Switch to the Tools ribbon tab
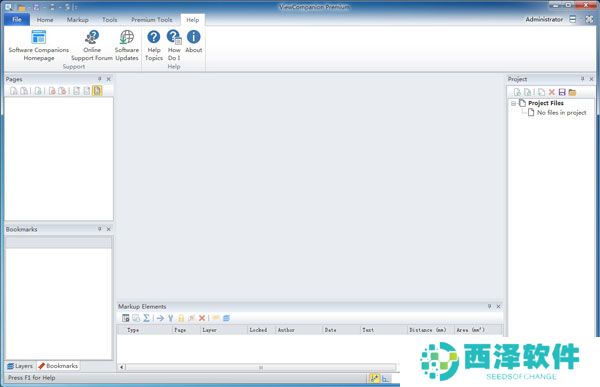600x387 pixels. (x=109, y=20)
